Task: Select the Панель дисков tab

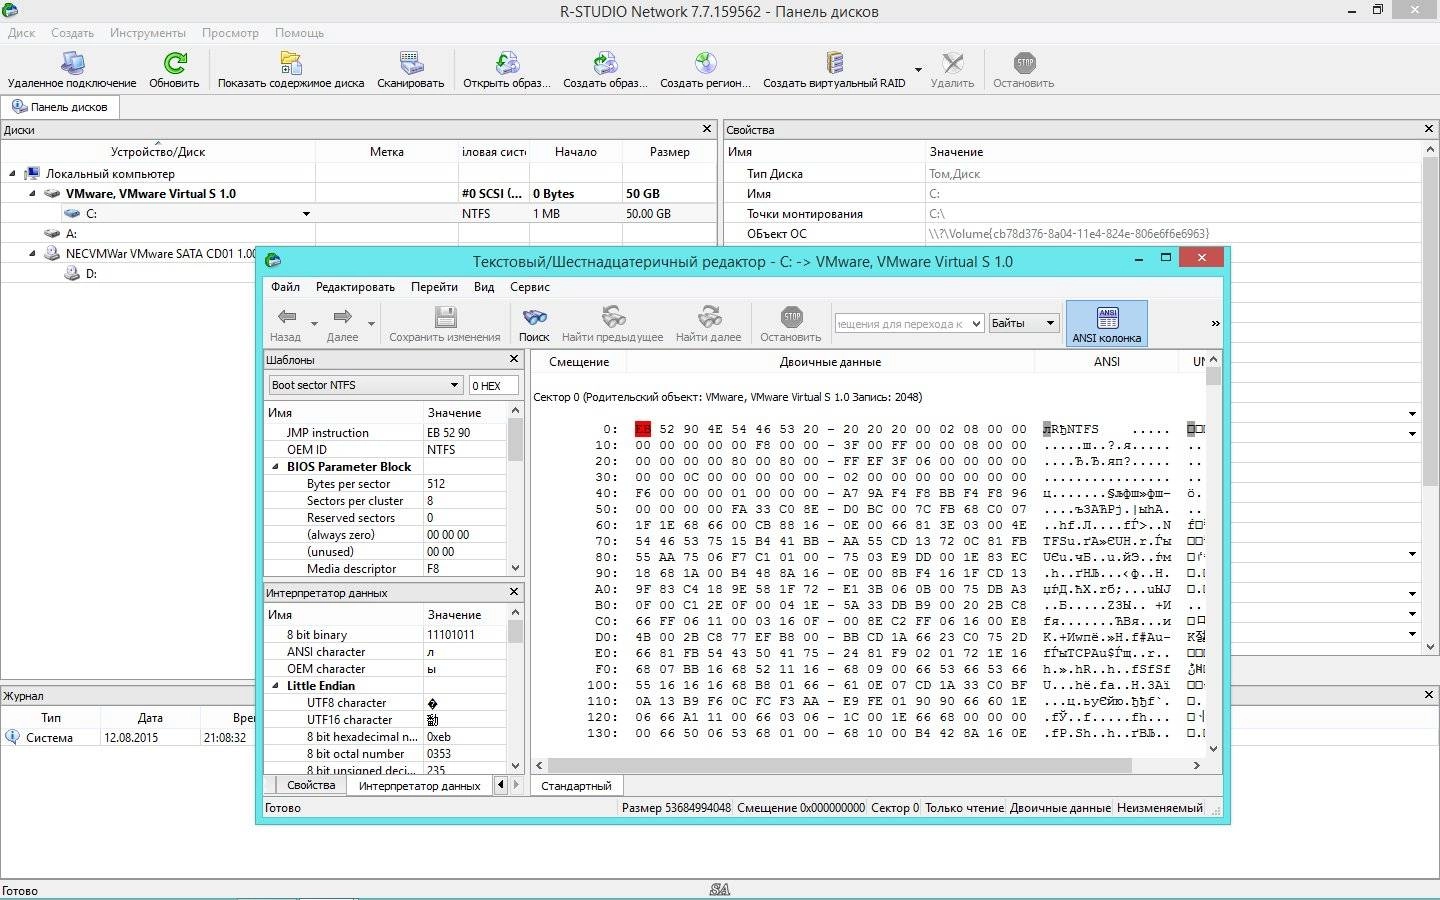Action: click(60, 107)
